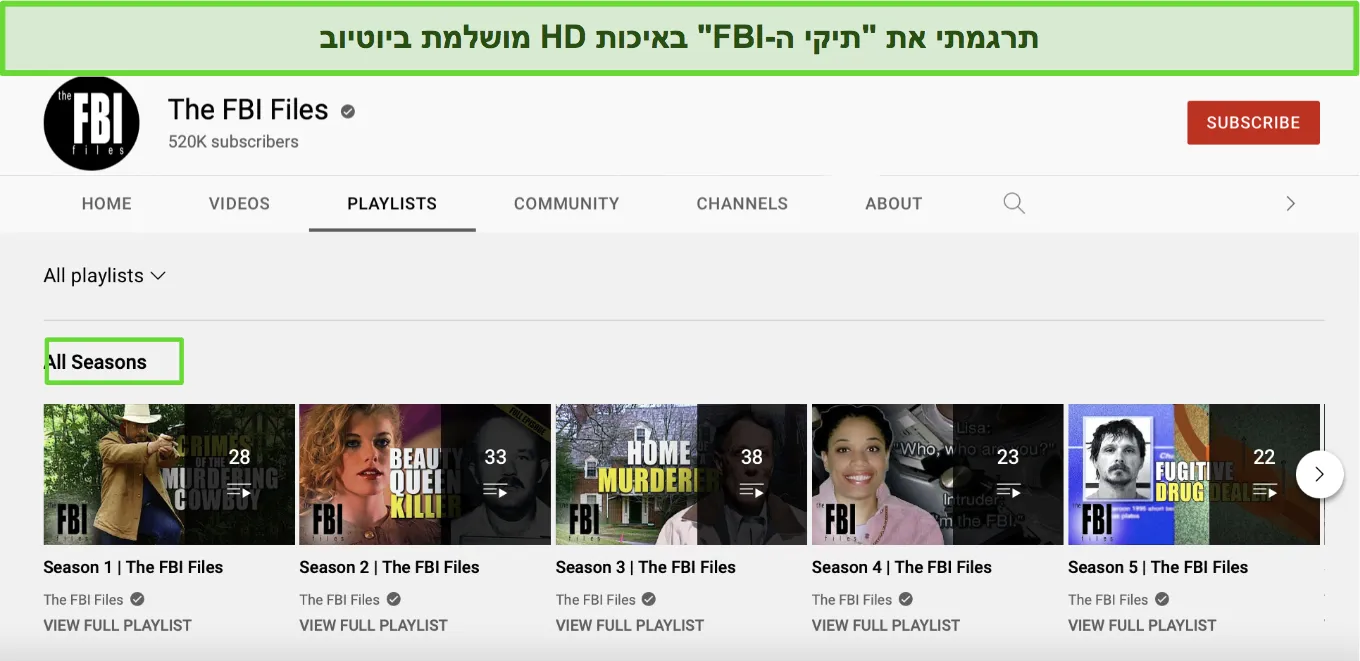This screenshot has width=1360, height=661.
Task: Subscribe to The FBI Files channel
Action: 1253,122
